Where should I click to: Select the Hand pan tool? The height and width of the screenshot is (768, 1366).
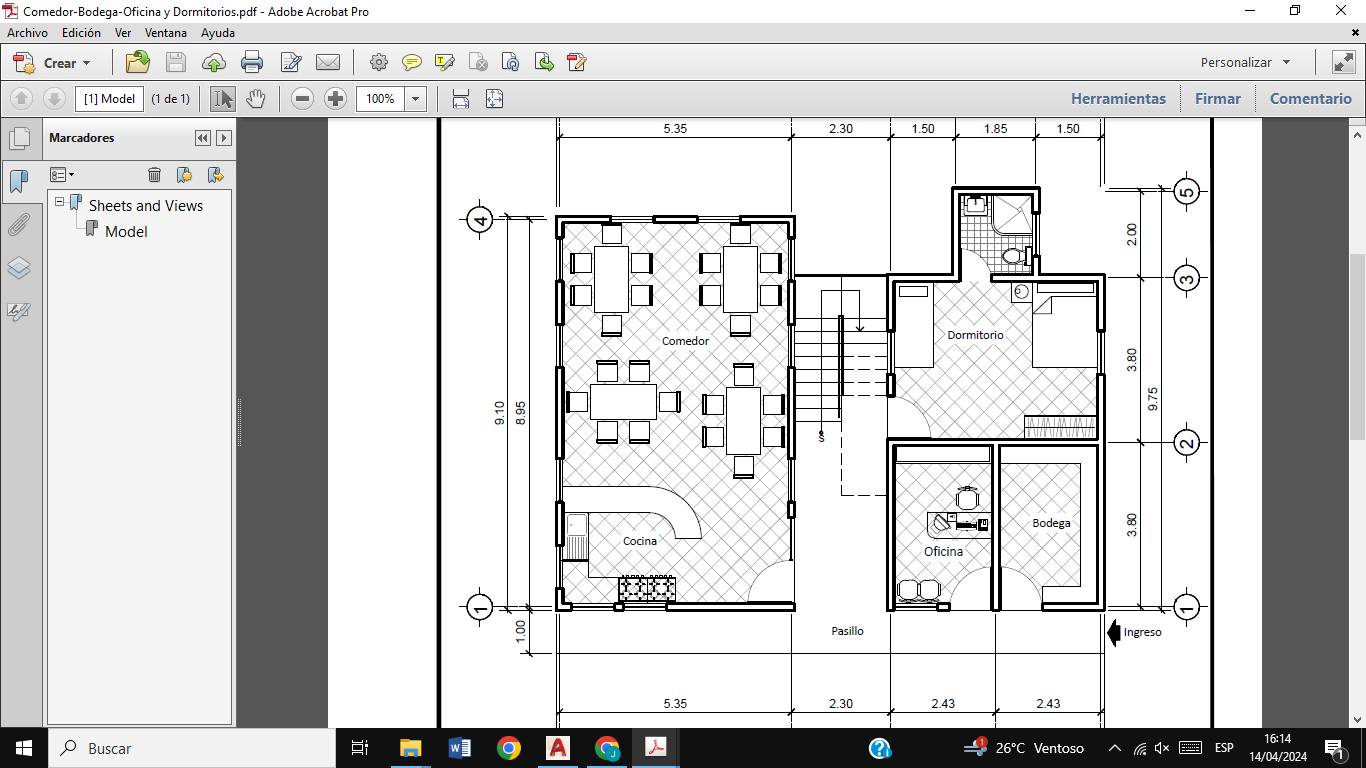256,99
